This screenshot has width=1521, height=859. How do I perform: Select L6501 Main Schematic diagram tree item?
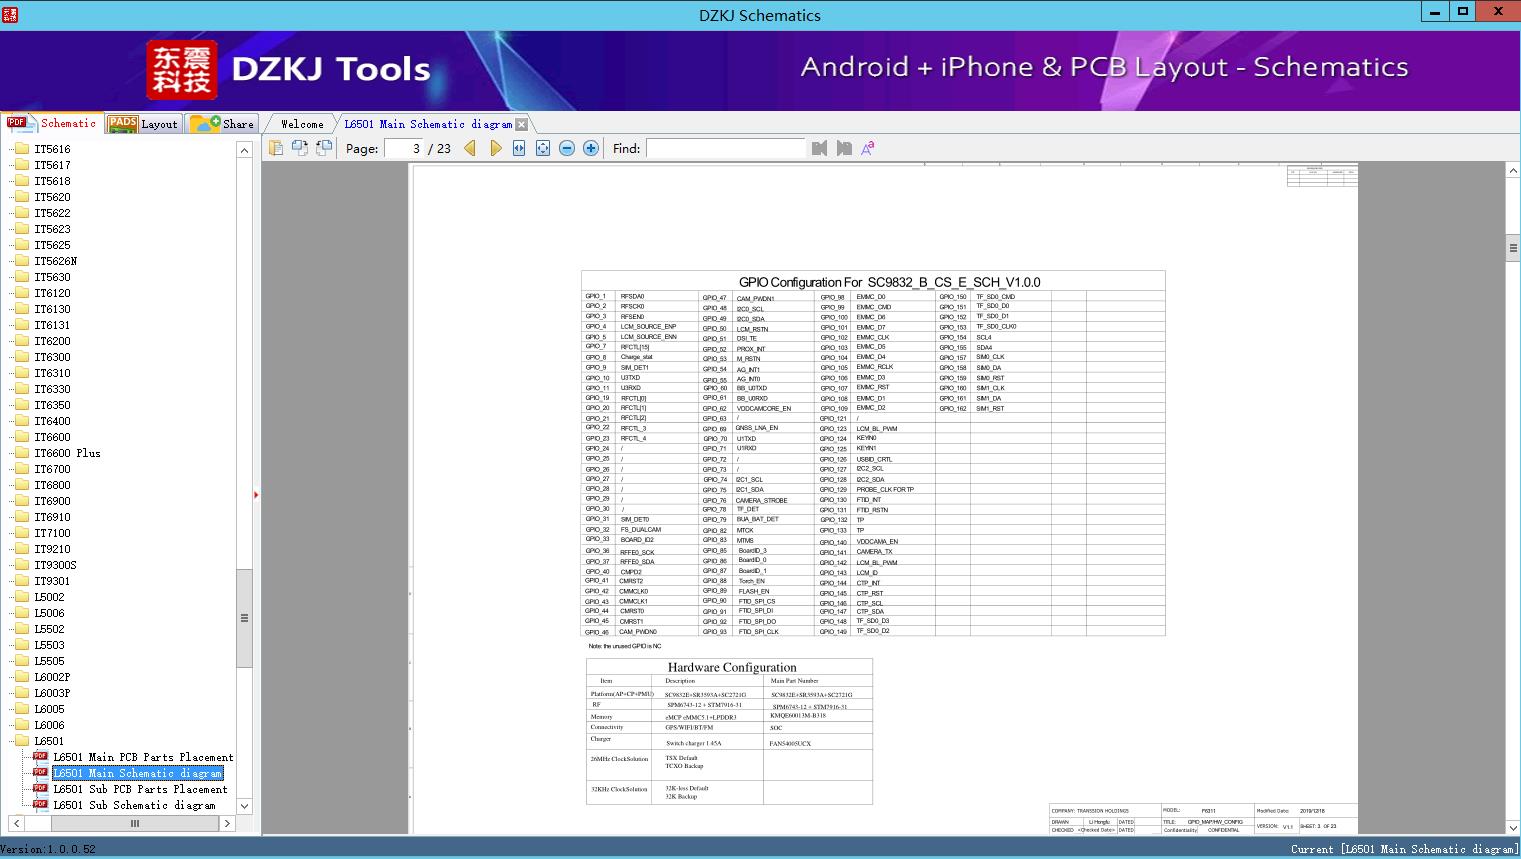point(138,773)
